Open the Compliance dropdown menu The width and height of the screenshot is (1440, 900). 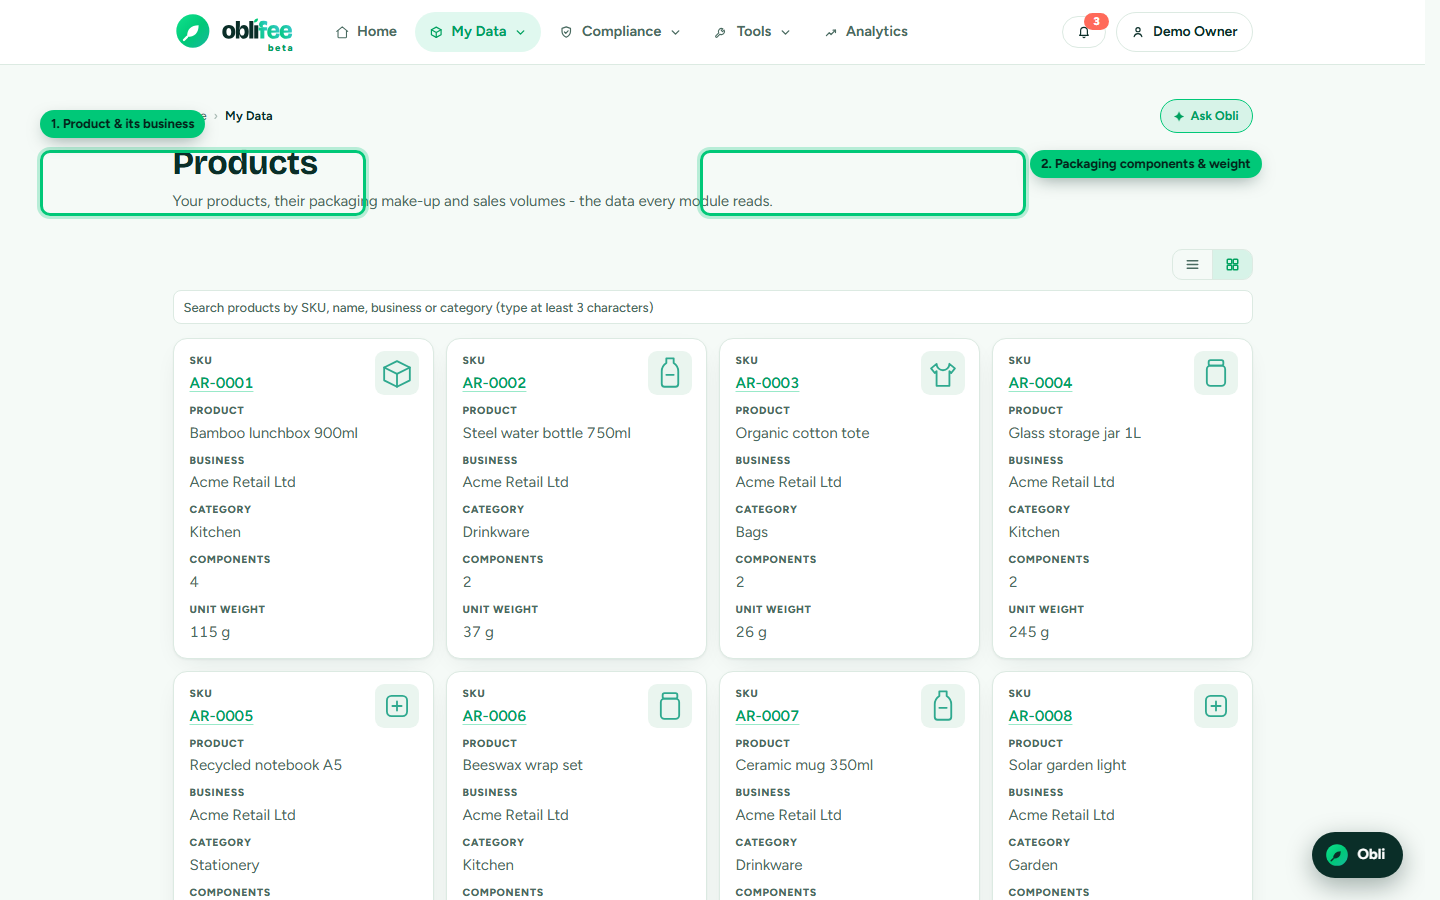click(620, 32)
